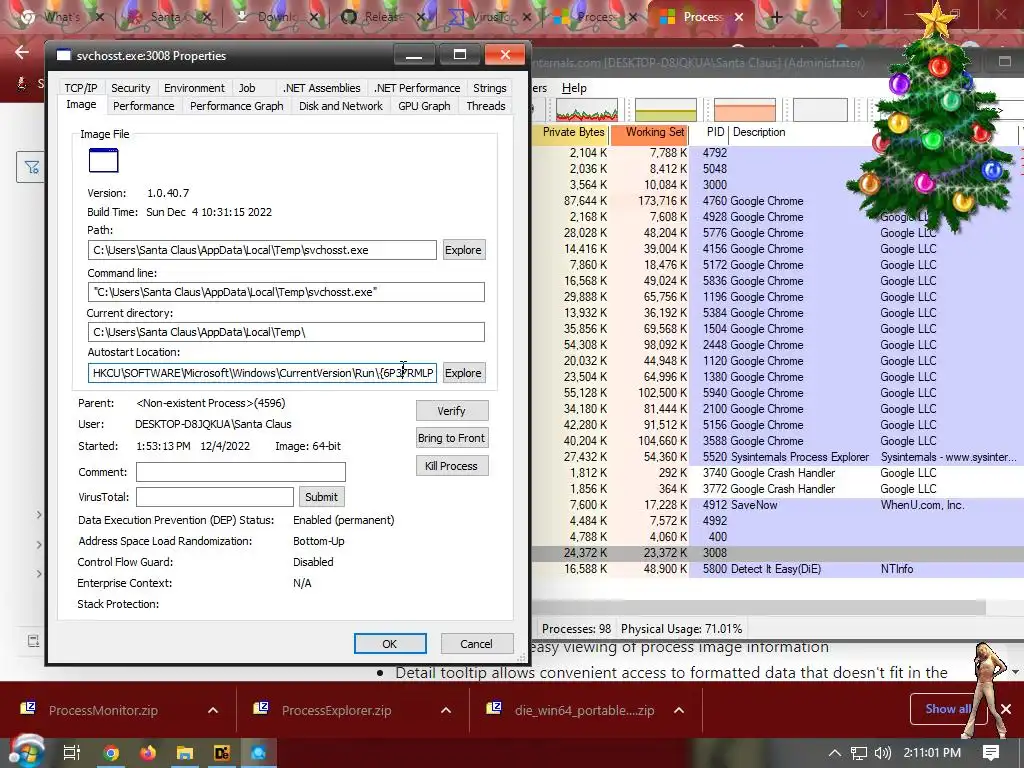1024x768 pixels.
Task: Expand ProcessExplorer.zip download options chevron
Action: click(x=446, y=710)
